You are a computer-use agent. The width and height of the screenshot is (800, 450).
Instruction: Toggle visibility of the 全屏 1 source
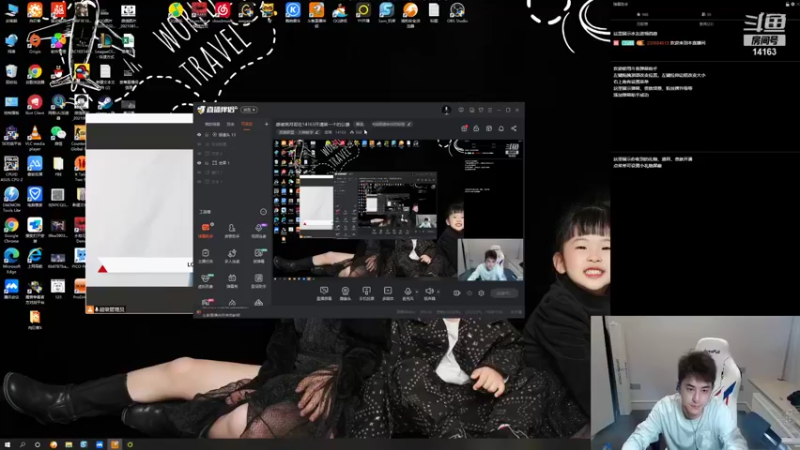(x=199, y=163)
